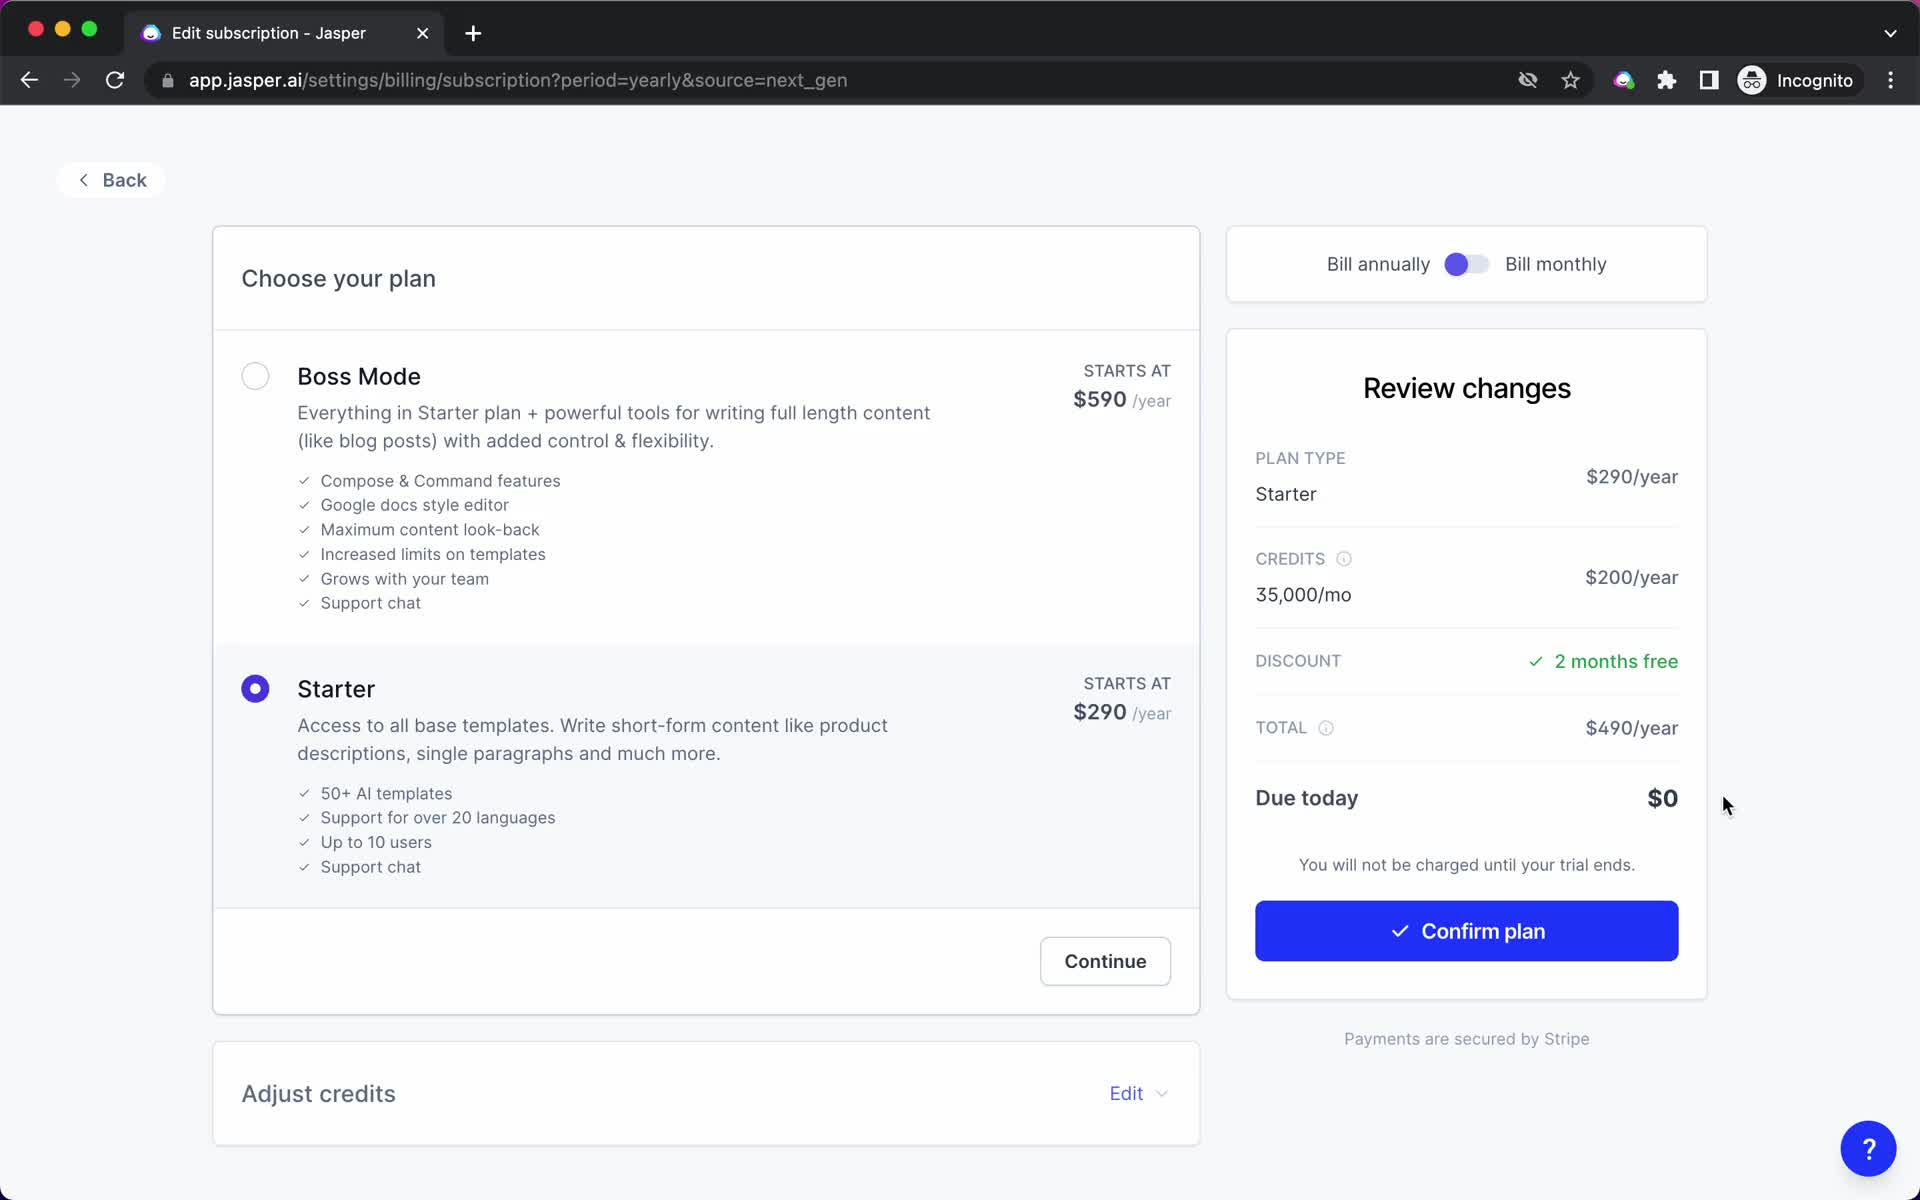Expand the Adjust credits section
Screen dimensions: 1920x1200
point(1139,1094)
